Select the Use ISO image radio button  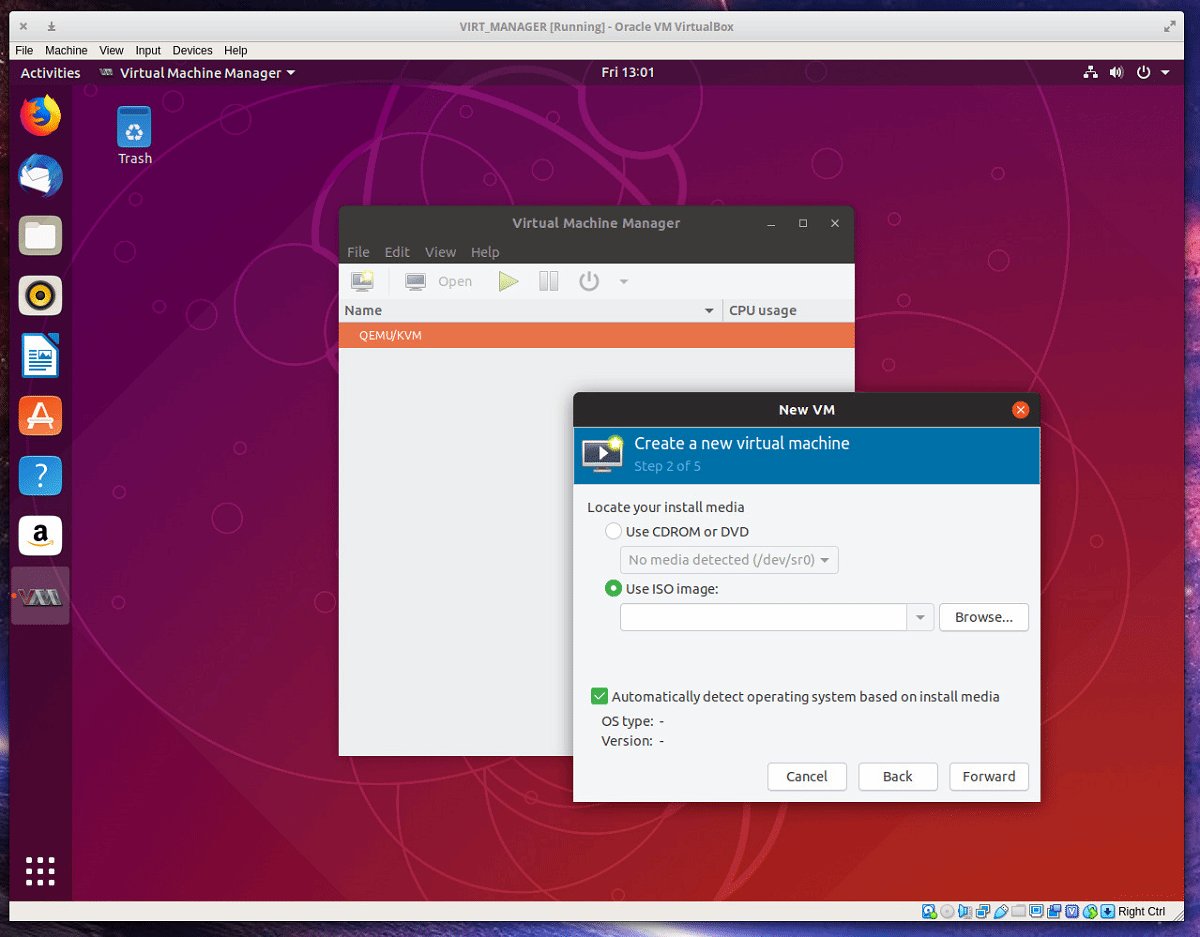click(x=613, y=588)
